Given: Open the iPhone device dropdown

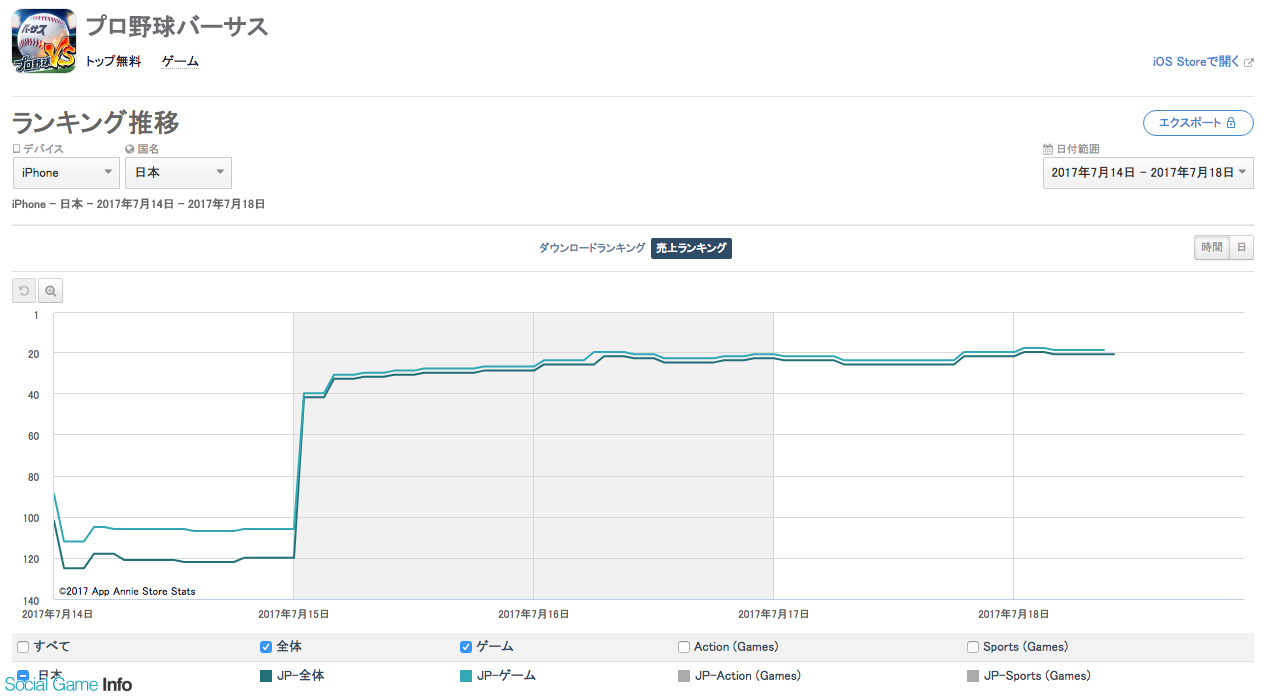Looking at the screenshot, I should tap(66, 173).
